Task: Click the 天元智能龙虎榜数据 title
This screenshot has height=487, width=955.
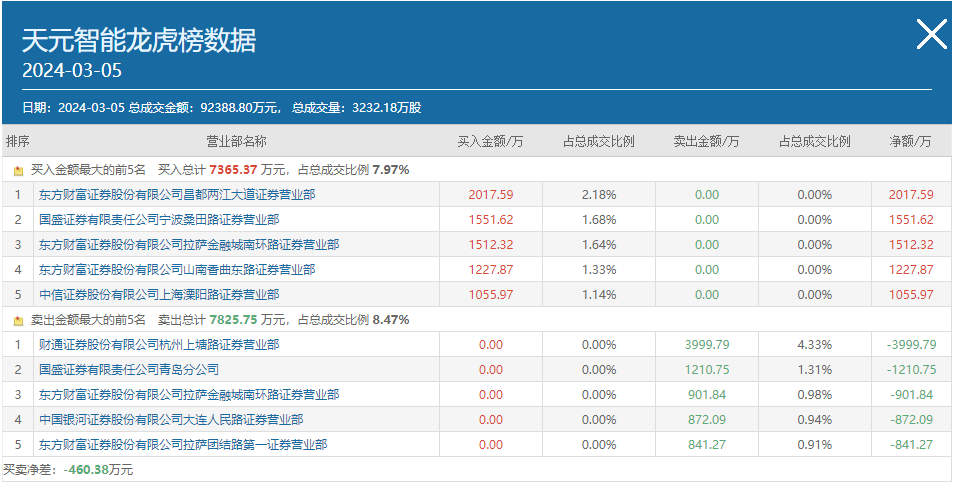Action: 139,41
